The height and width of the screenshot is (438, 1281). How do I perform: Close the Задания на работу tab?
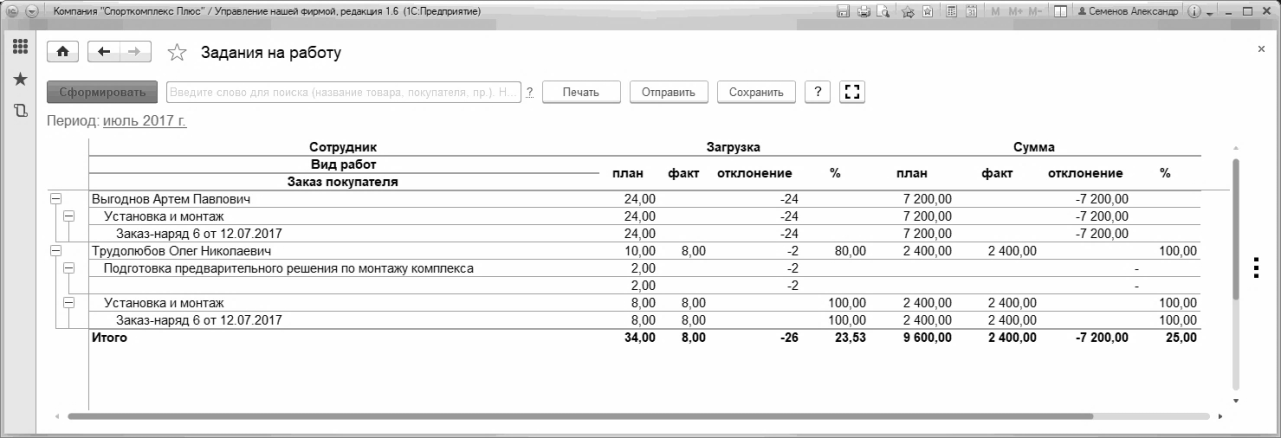pos(1260,49)
